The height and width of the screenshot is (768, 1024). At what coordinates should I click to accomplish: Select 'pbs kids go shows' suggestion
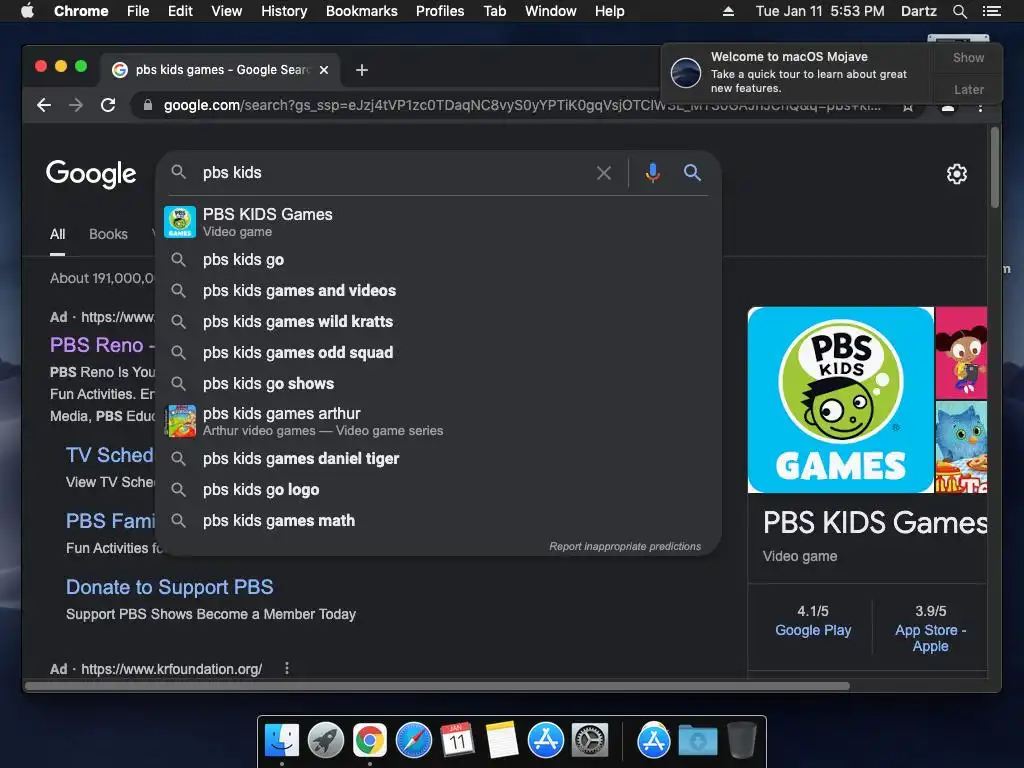click(x=438, y=383)
